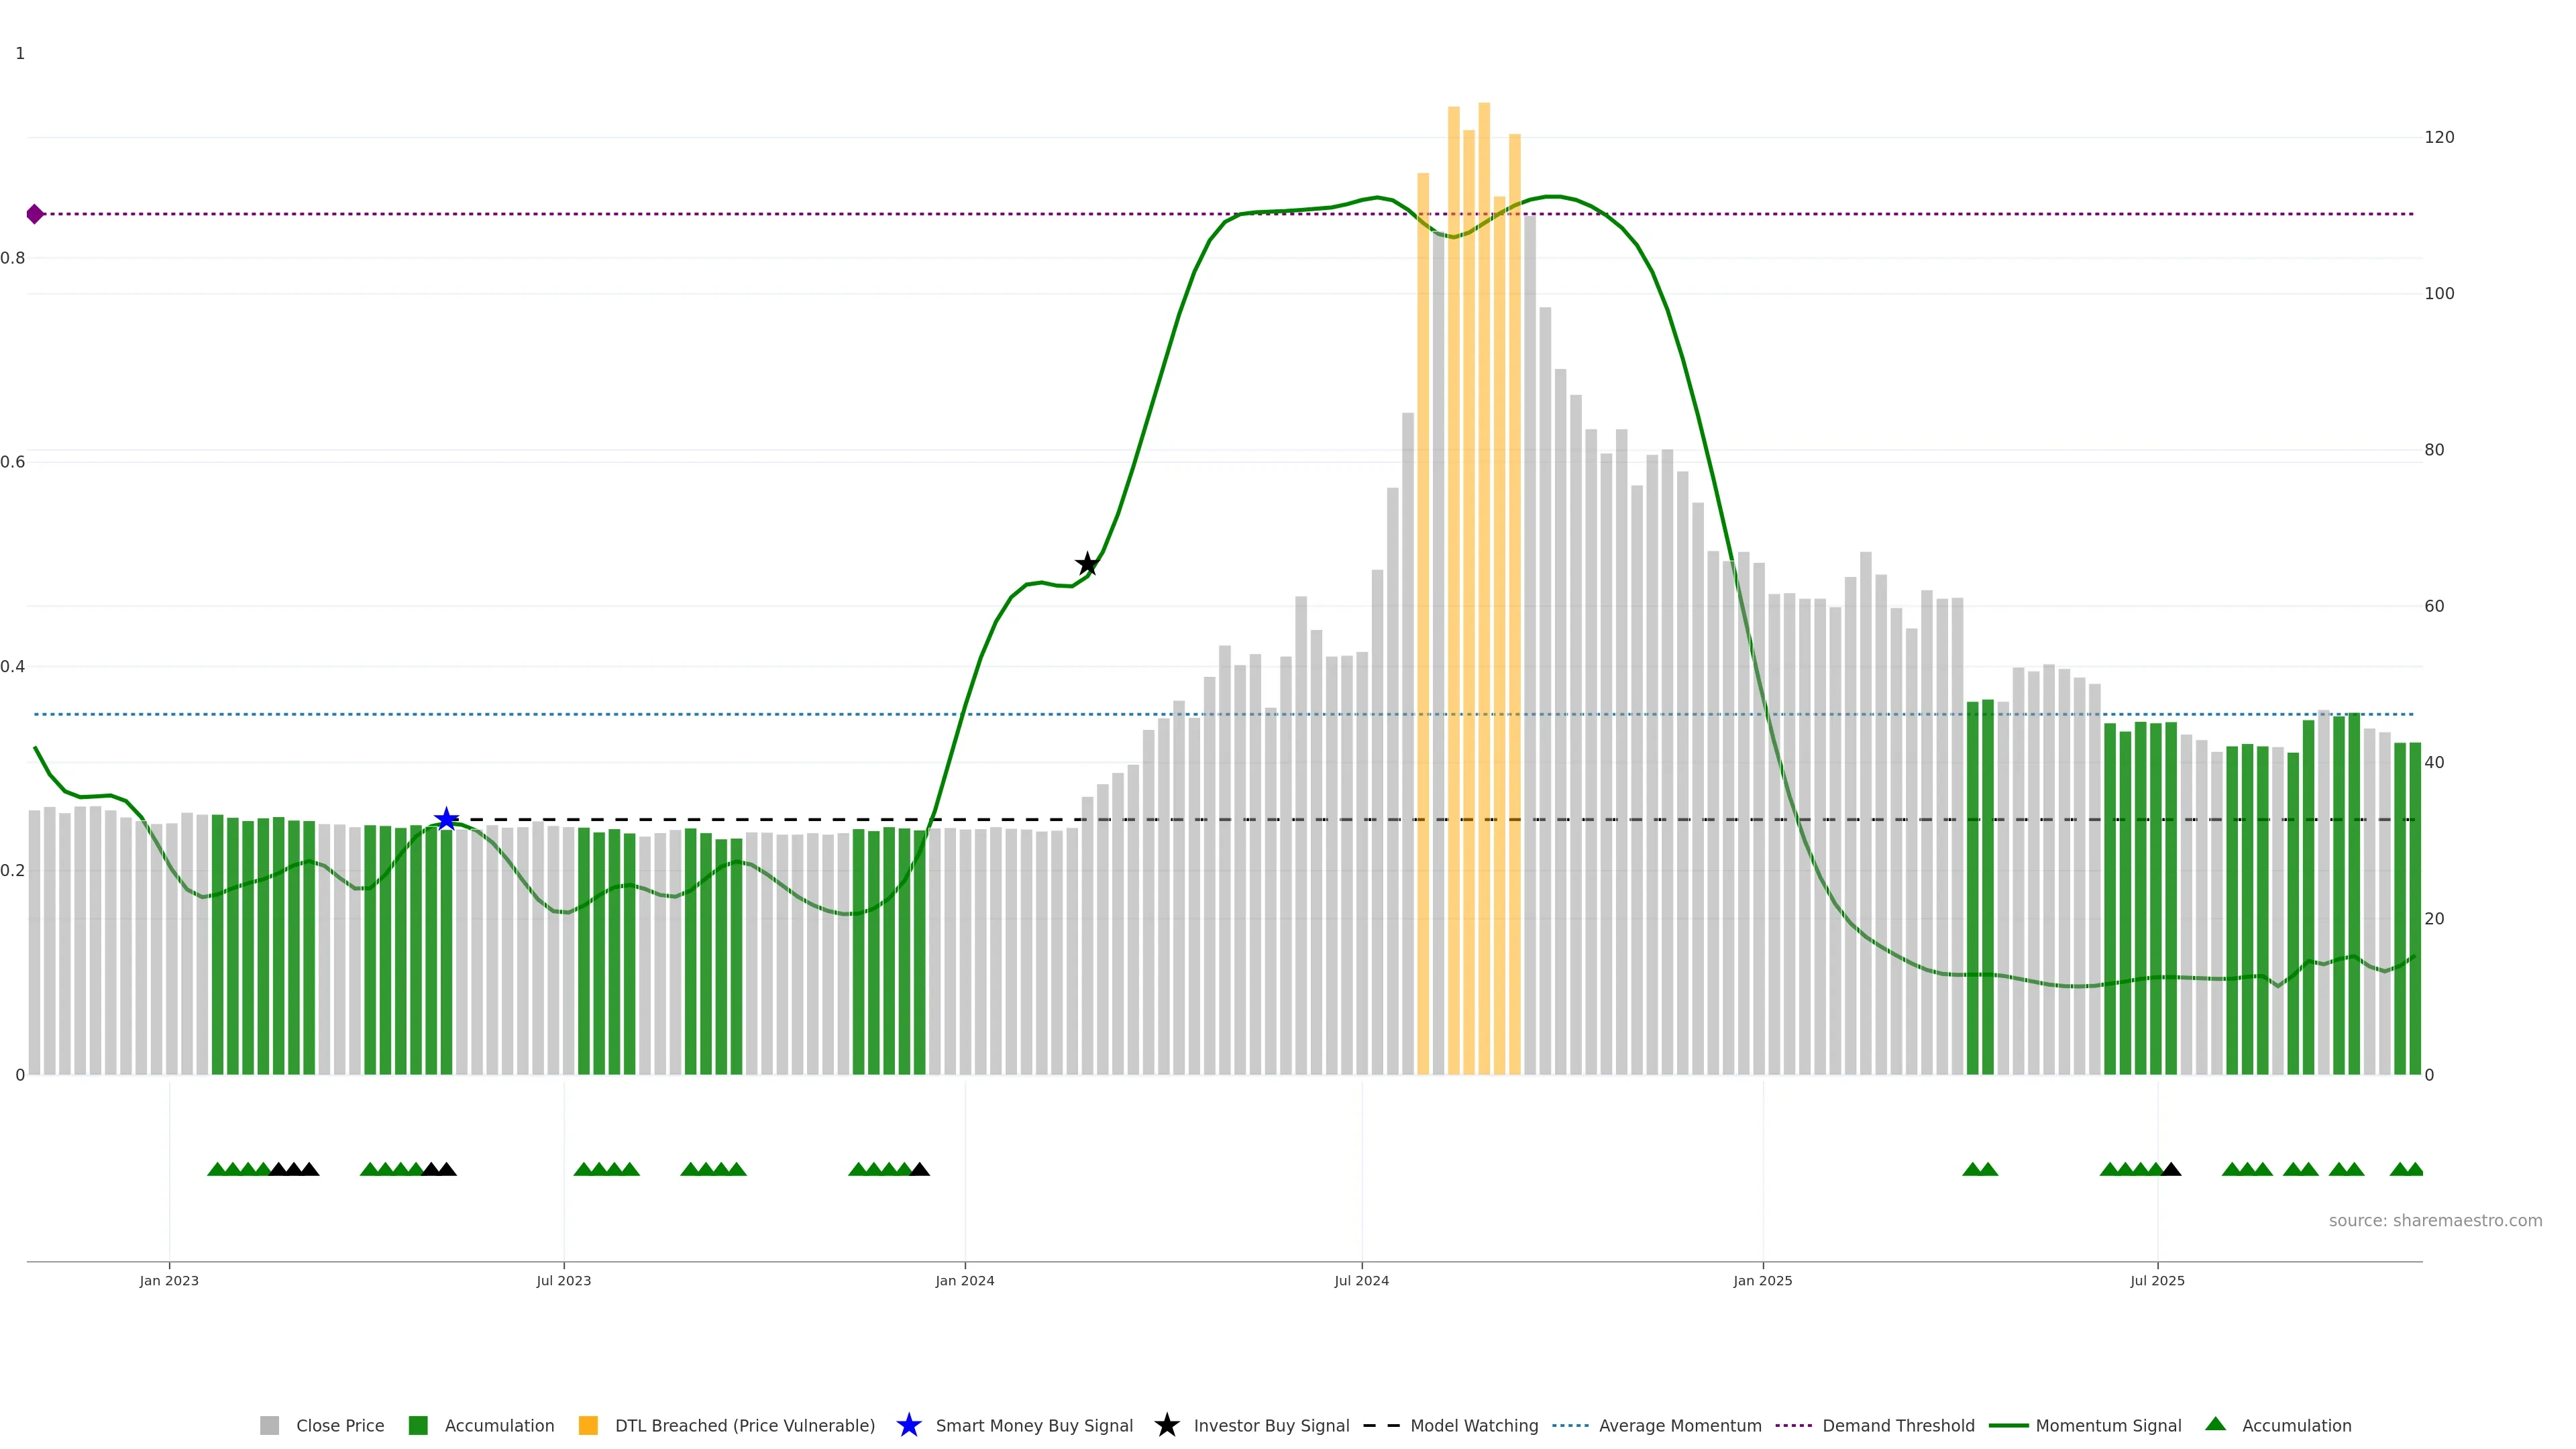This screenshot has height=1449, width=2576.
Task: Click the orange DTL Breached legend square
Action: (588, 1425)
